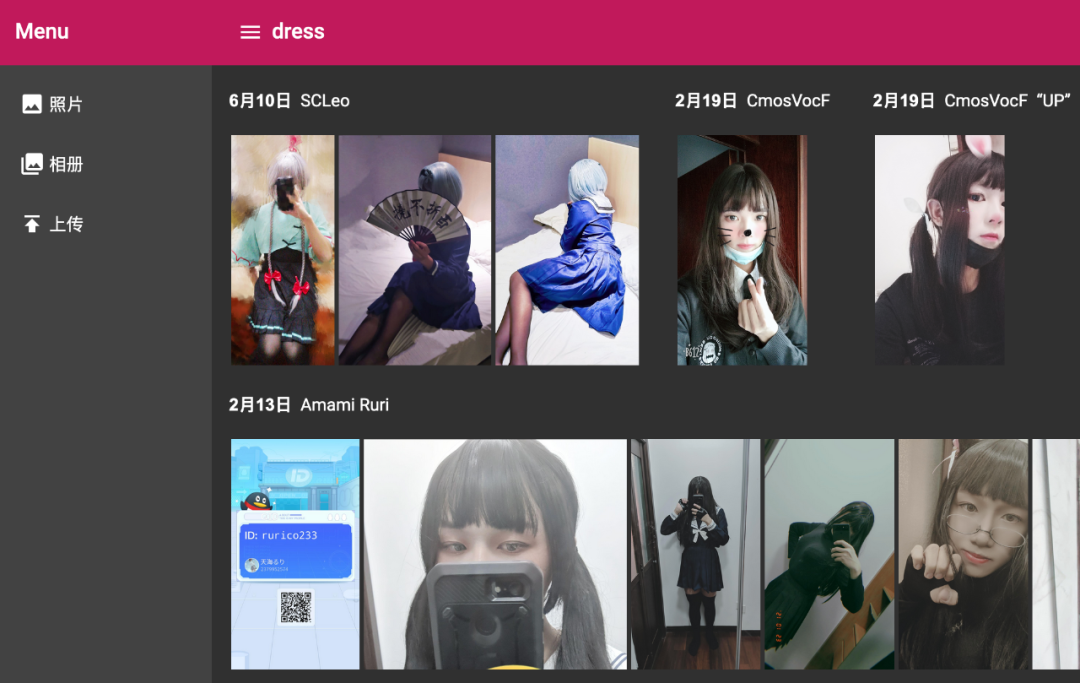Click the Photos (照片) icon in sidebar
This screenshot has width=1080, height=683.
[32, 104]
